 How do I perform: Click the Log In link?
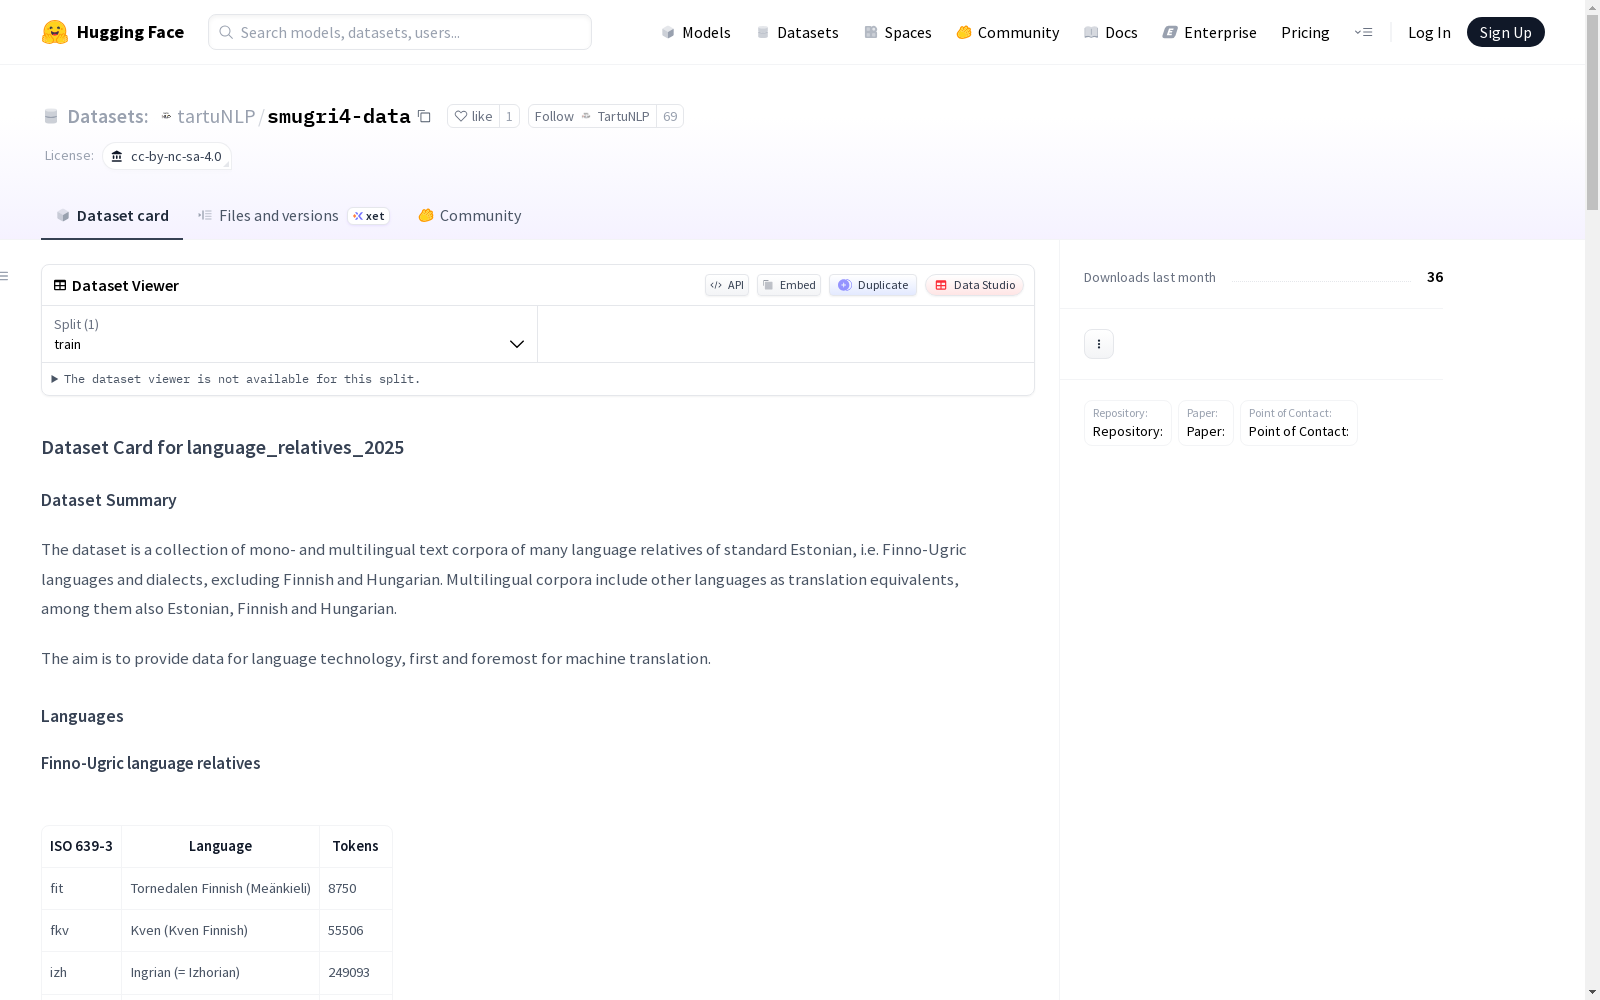pos(1429,32)
